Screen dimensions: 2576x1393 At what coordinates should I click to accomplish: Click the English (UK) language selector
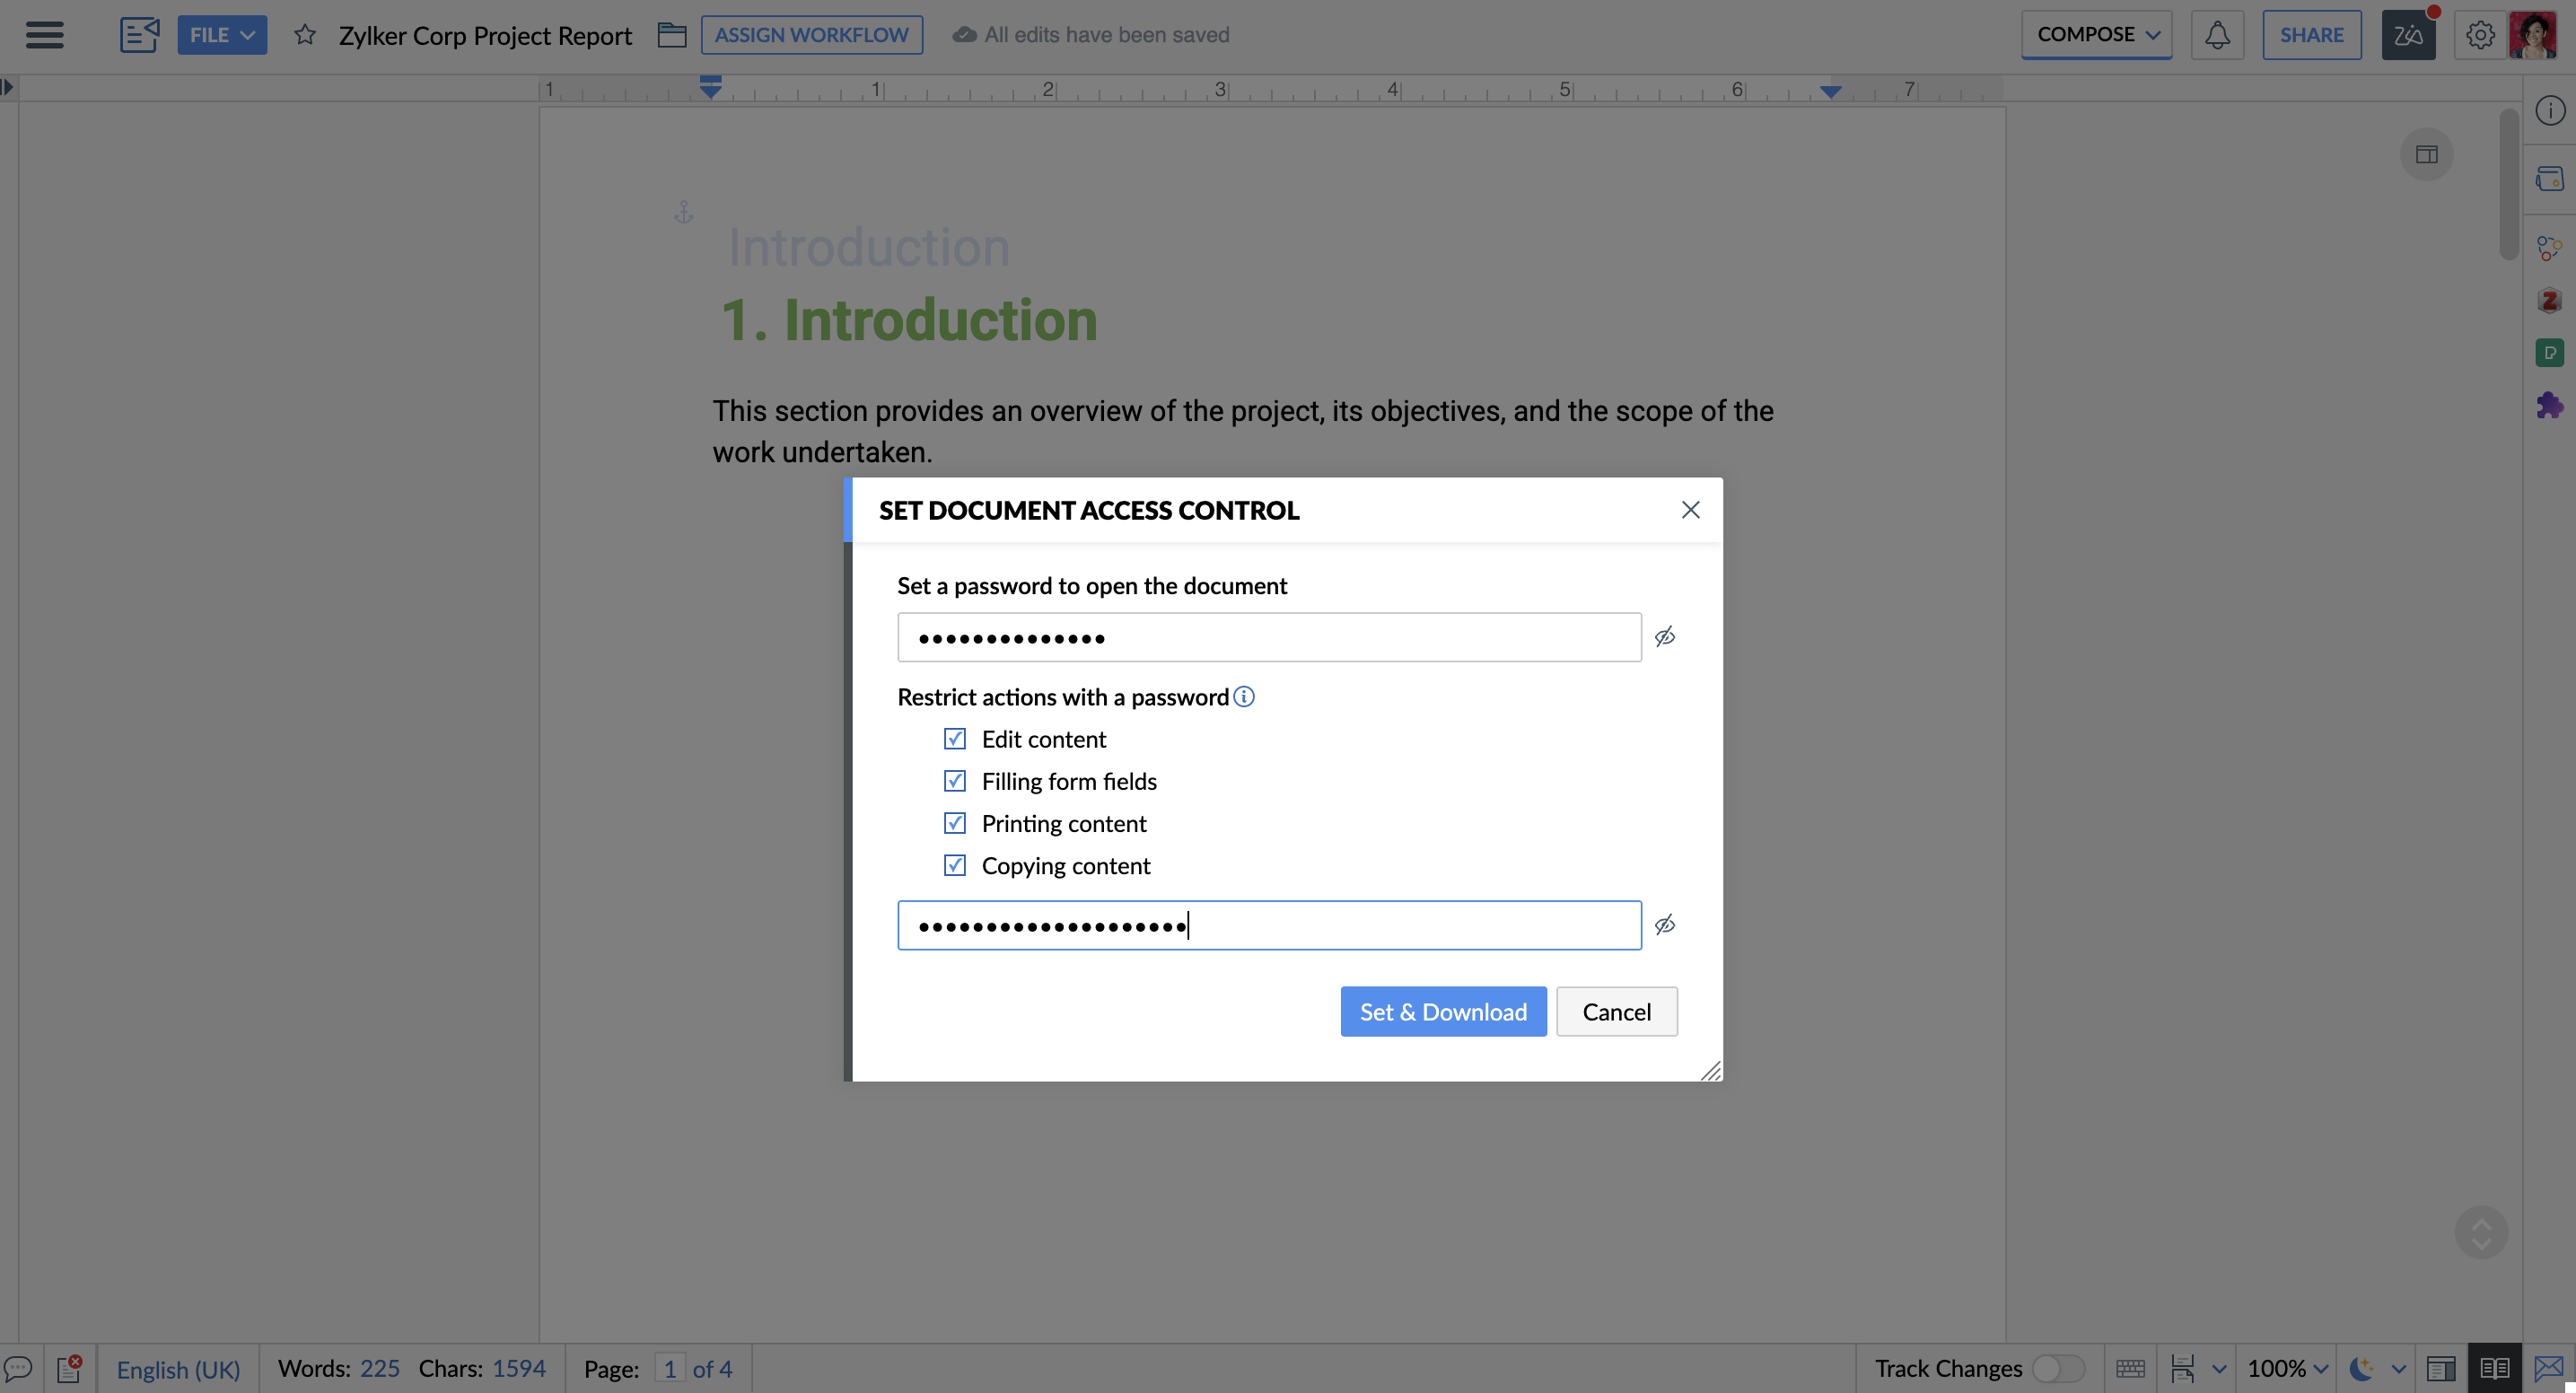178,1367
